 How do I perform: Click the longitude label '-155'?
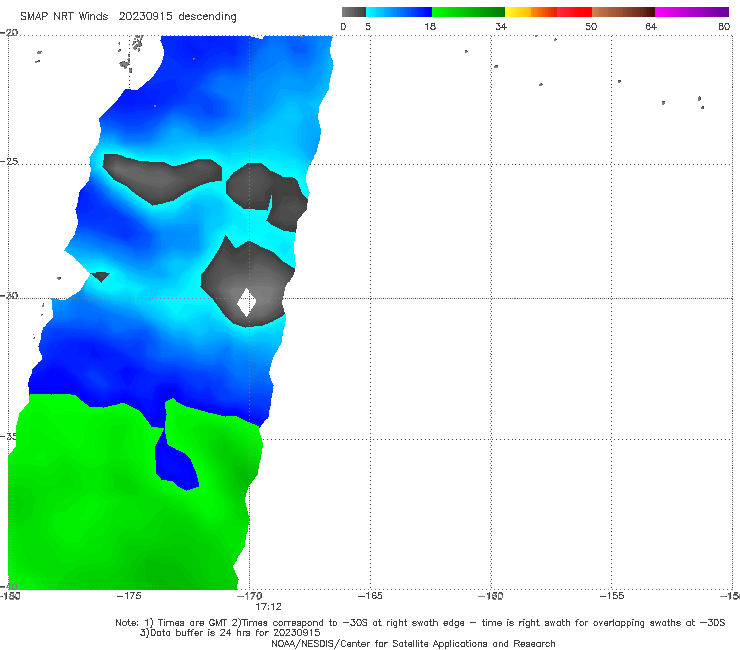click(612, 596)
